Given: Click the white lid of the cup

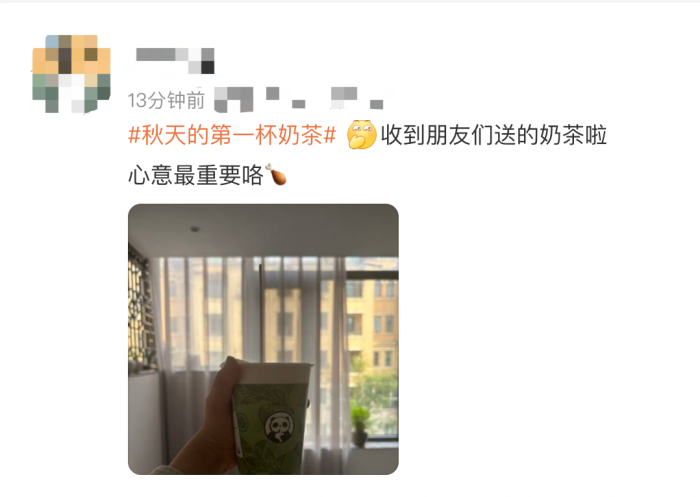Looking at the screenshot, I should 273,373.
